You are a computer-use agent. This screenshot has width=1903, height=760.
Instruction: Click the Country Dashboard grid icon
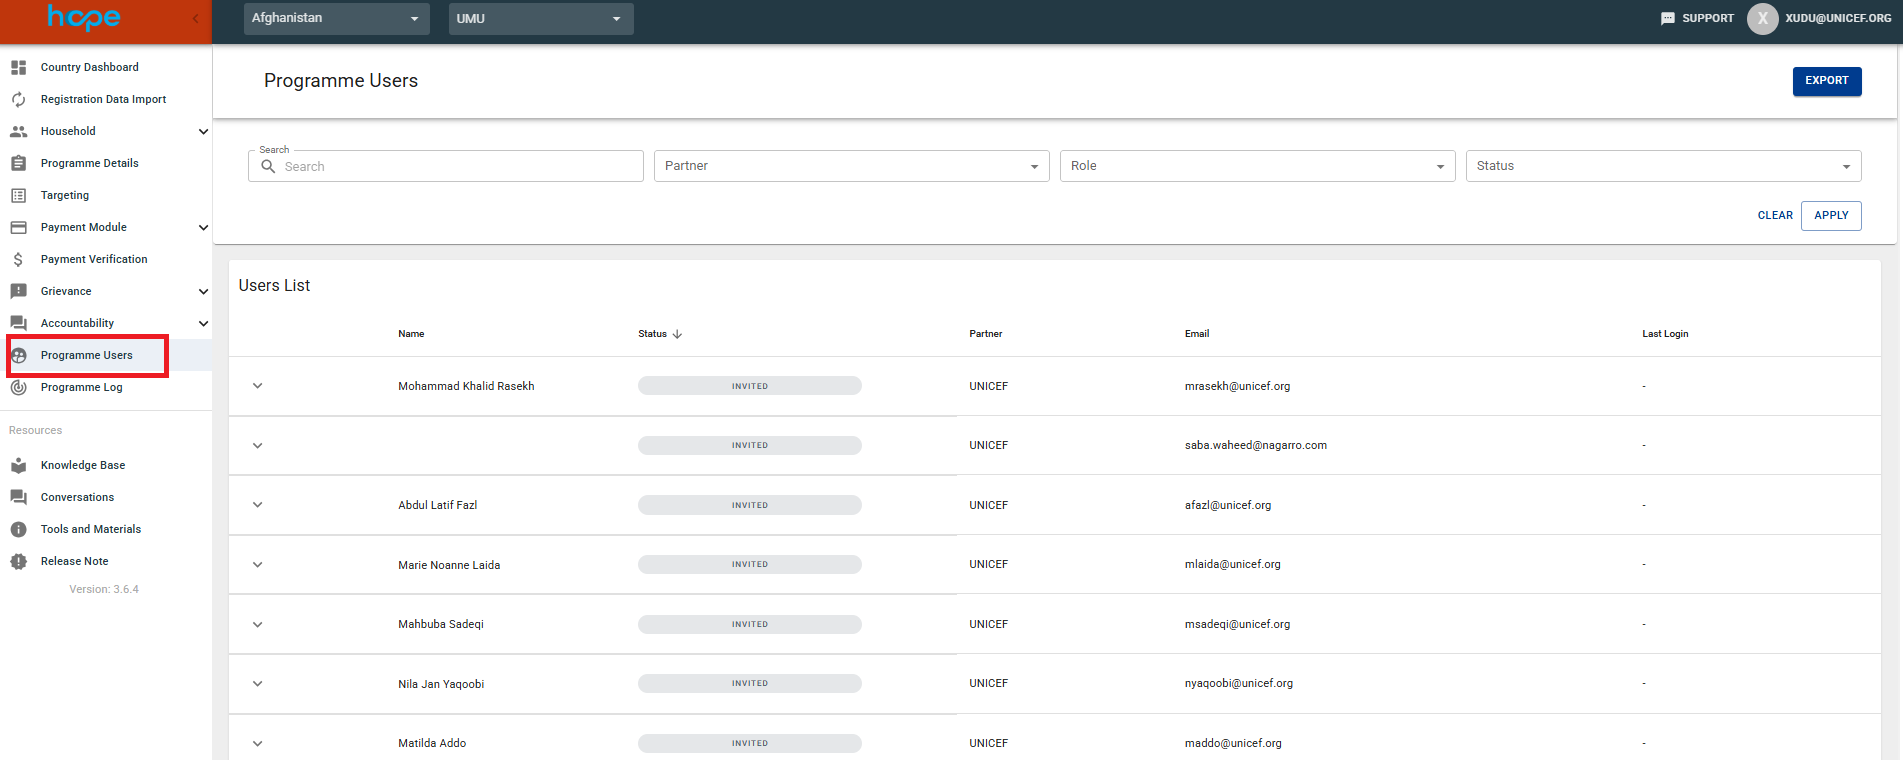pos(18,67)
